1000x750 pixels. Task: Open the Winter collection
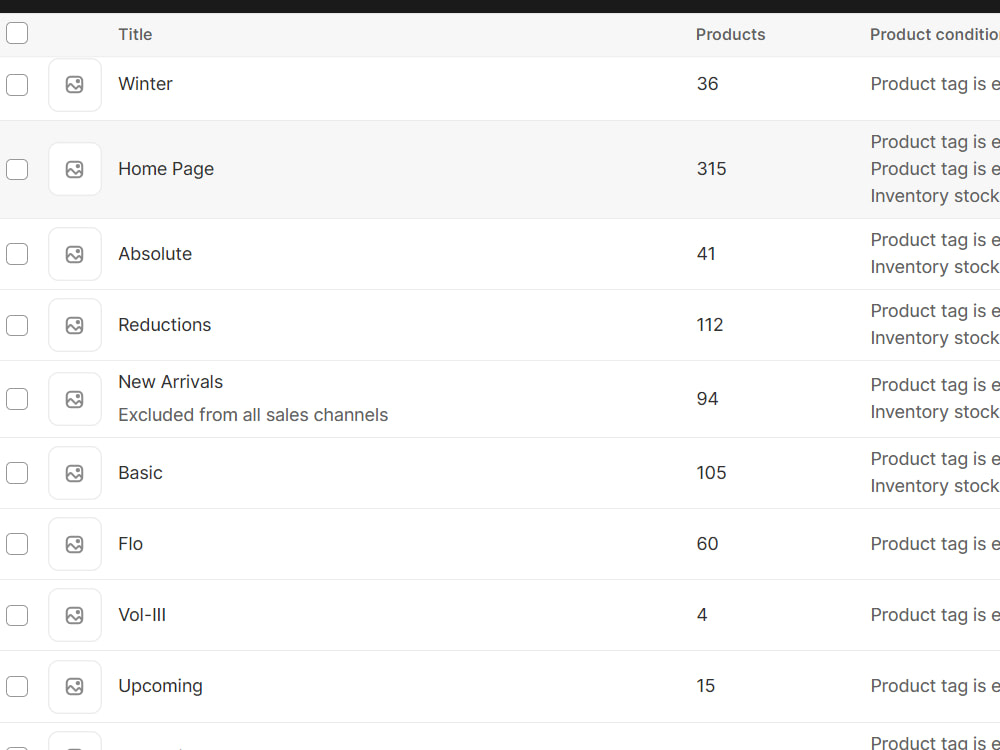pyautogui.click(x=145, y=84)
